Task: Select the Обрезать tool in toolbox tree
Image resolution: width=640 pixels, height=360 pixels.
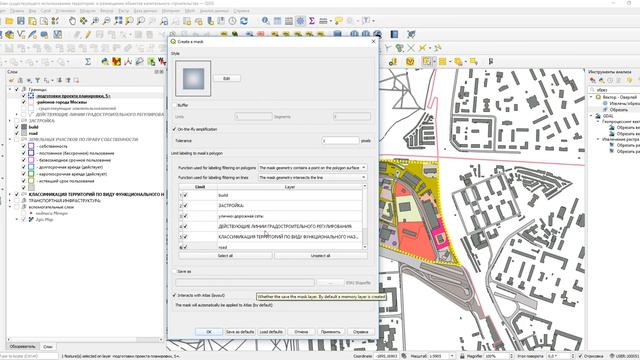Action: tap(619, 110)
